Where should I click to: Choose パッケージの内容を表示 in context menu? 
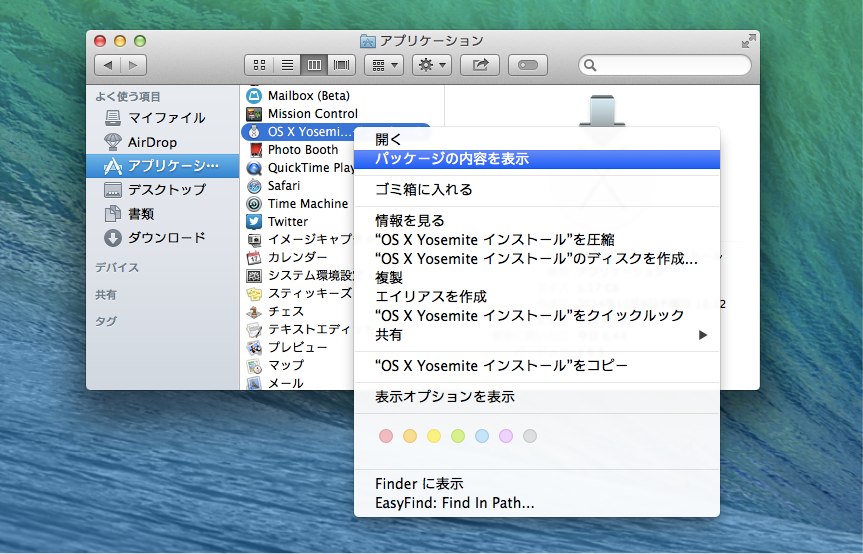pos(537,159)
